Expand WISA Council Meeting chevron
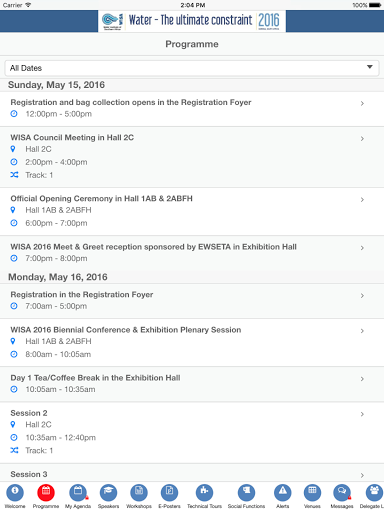This screenshot has width=384, height=512. pyautogui.click(x=362, y=139)
